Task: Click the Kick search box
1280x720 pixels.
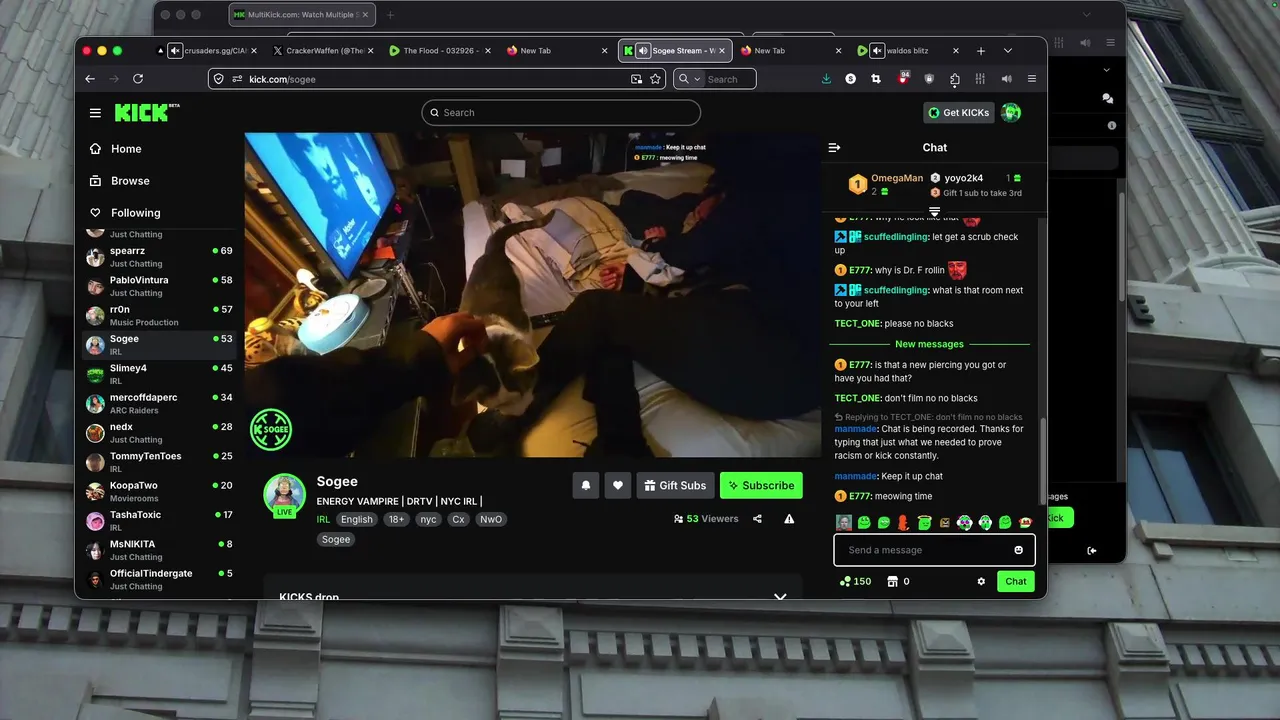Action: pyautogui.click(x=561, y=113)
